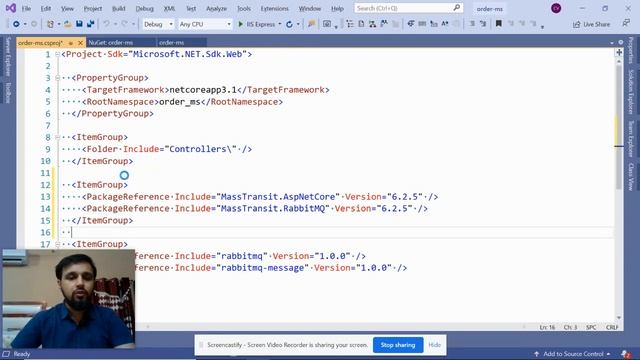
Task: Click the camera snapshot toolbar icon
Action: (327, 24)
